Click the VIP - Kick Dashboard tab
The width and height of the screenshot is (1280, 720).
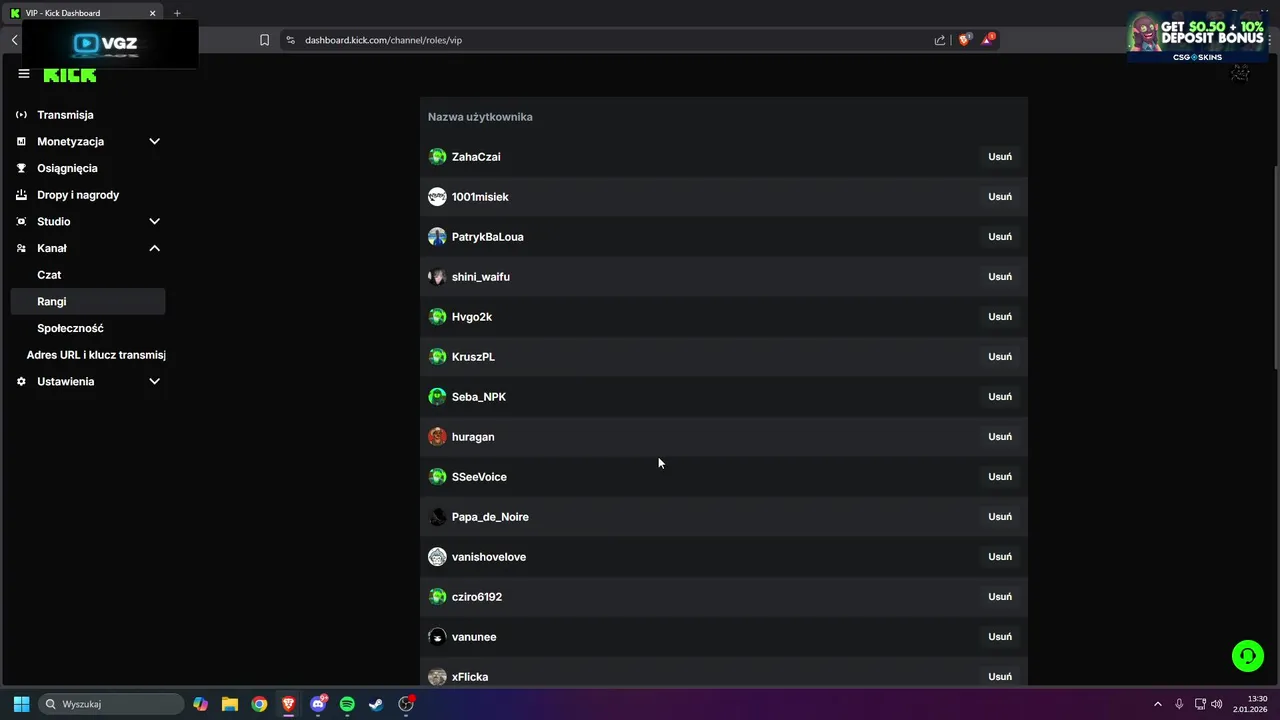(84, 13)
